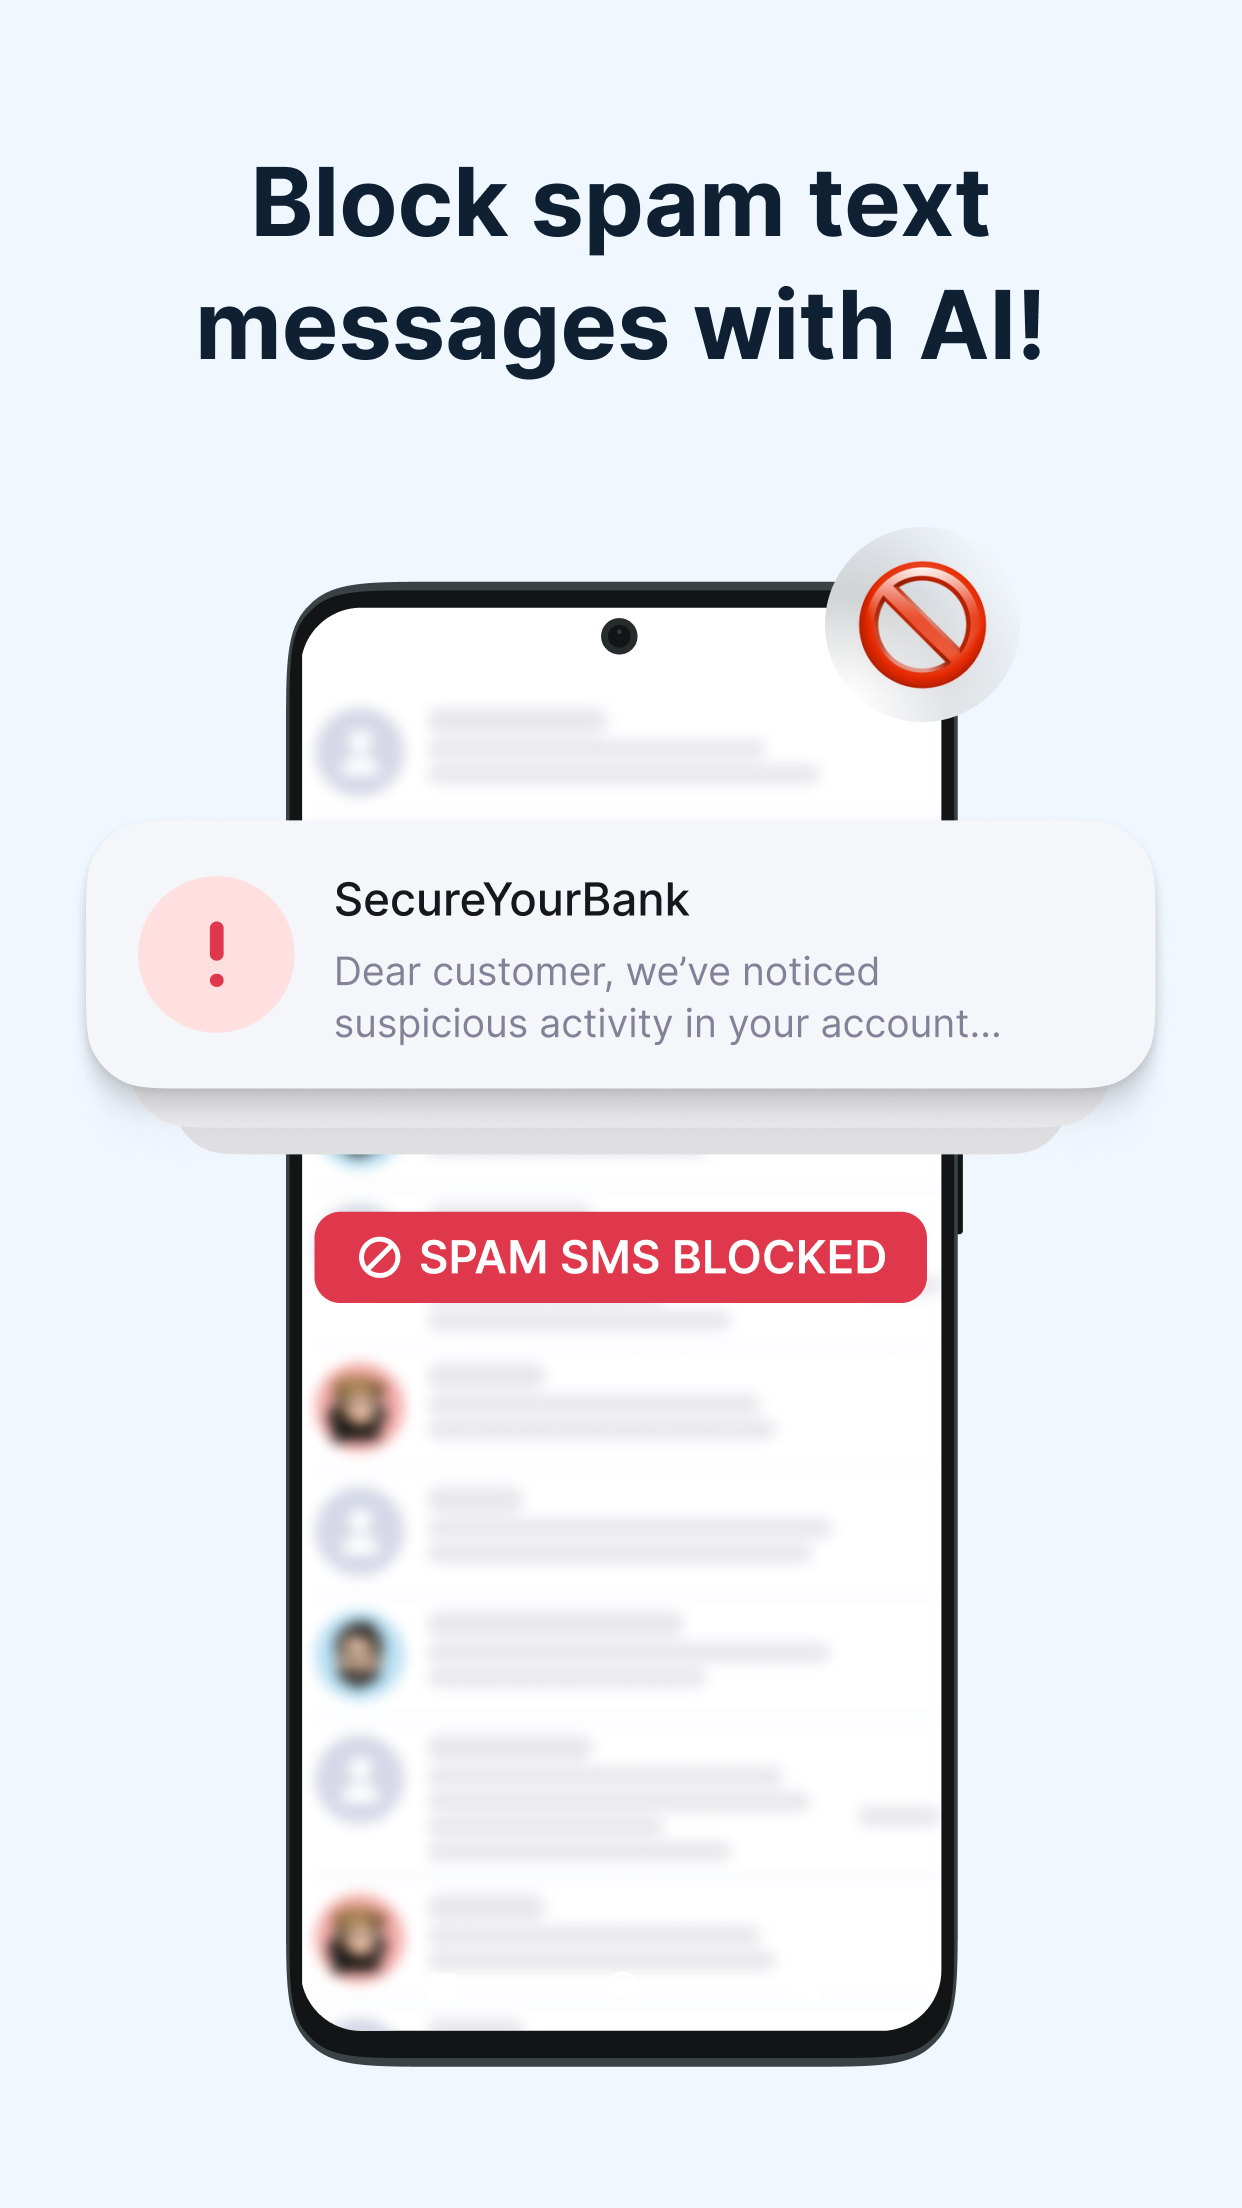Tap the phone front camera dot
Screen dimensions: 1242x2208
click(619, 636)
